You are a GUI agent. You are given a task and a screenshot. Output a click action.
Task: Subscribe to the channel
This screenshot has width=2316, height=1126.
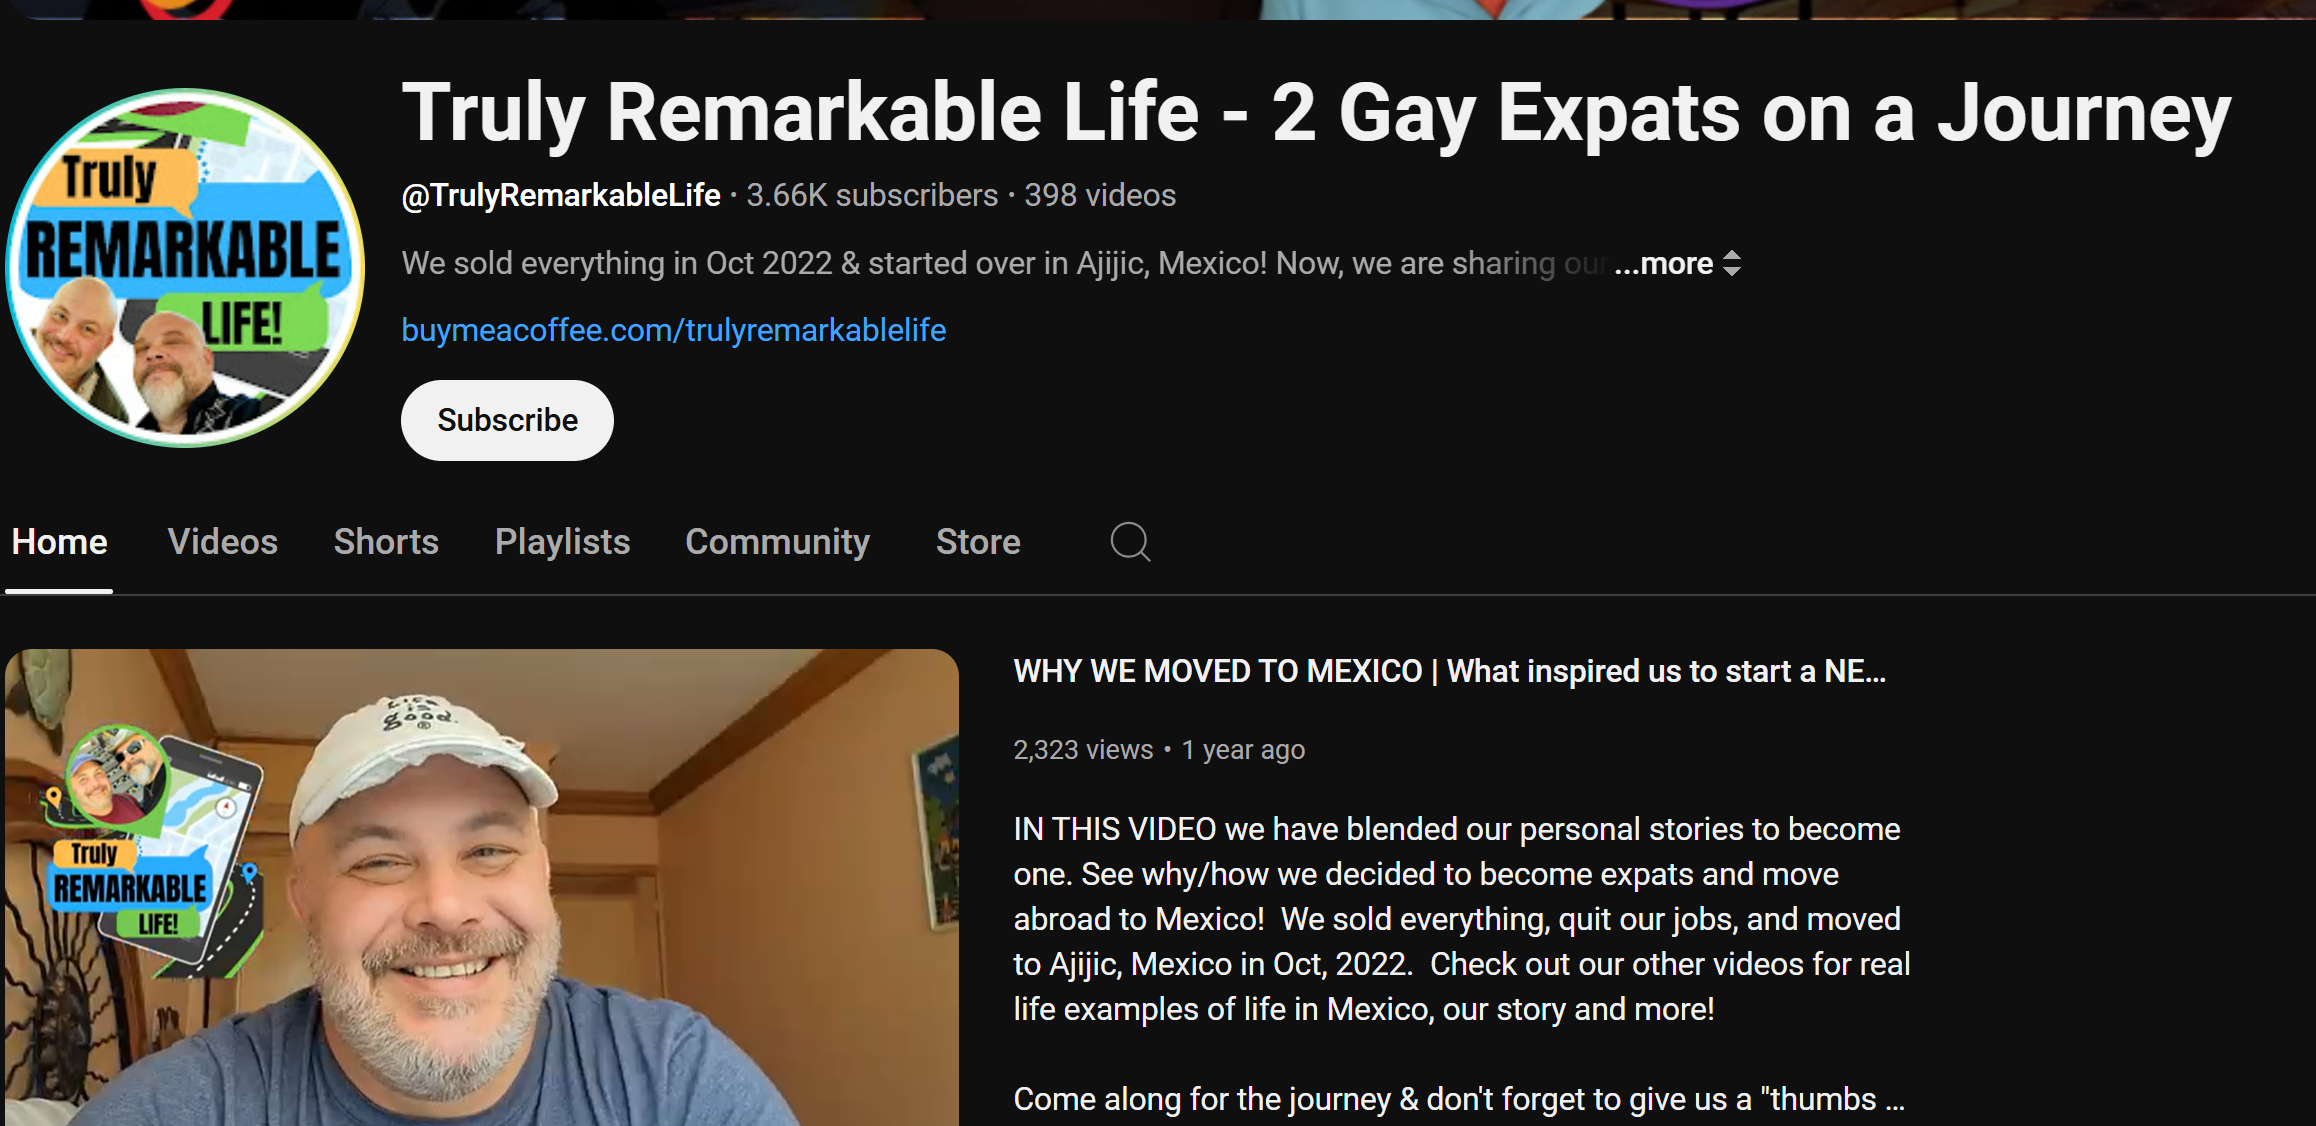(x=507, y=420)
